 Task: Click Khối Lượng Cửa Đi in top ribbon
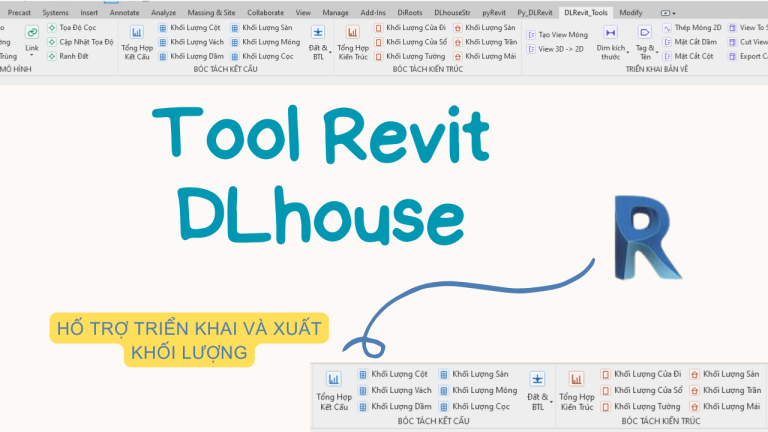coord(410,28)
